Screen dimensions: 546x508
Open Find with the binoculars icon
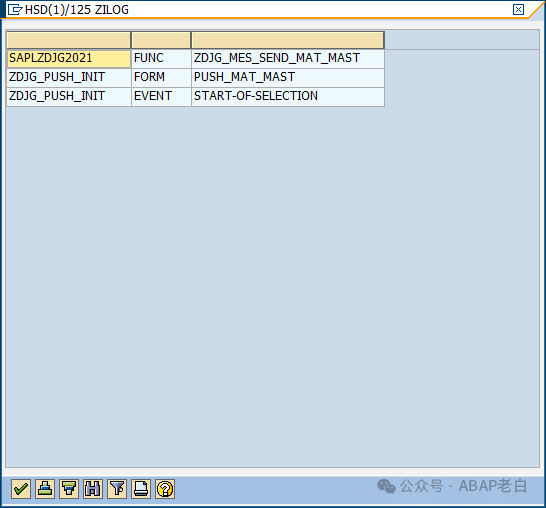(x=93, y=489)
